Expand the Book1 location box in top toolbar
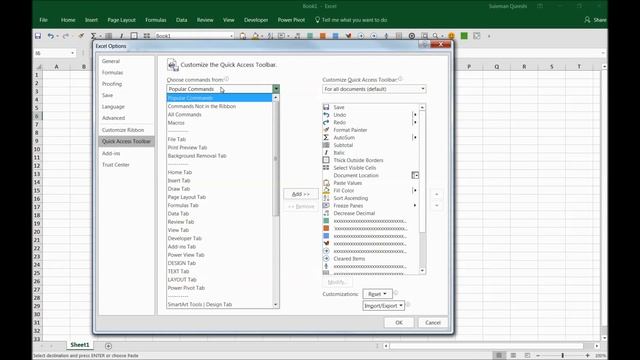Image resolution: width=640 pixels, height=360 pixels. pyautogui.click(x=231, y=36)
